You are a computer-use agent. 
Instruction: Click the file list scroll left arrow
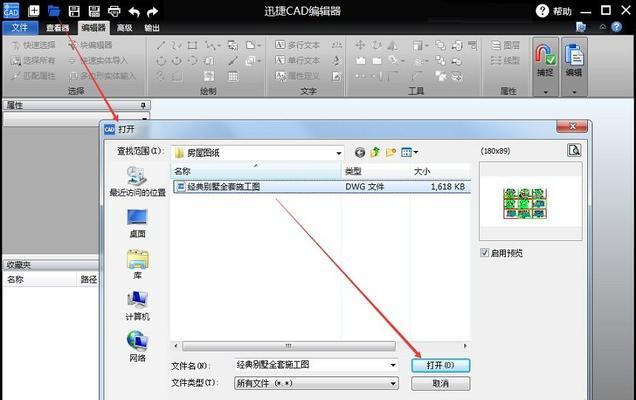click(176, 346)
